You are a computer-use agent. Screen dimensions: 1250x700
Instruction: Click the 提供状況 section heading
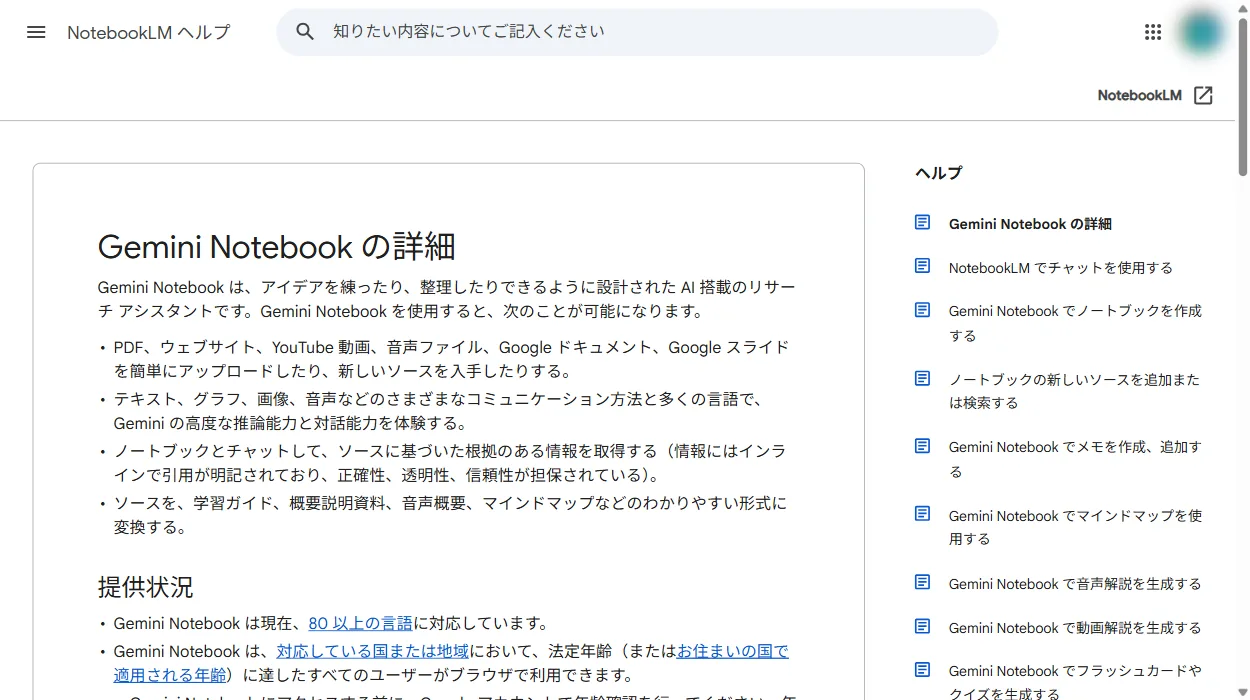tap(146, 587)
